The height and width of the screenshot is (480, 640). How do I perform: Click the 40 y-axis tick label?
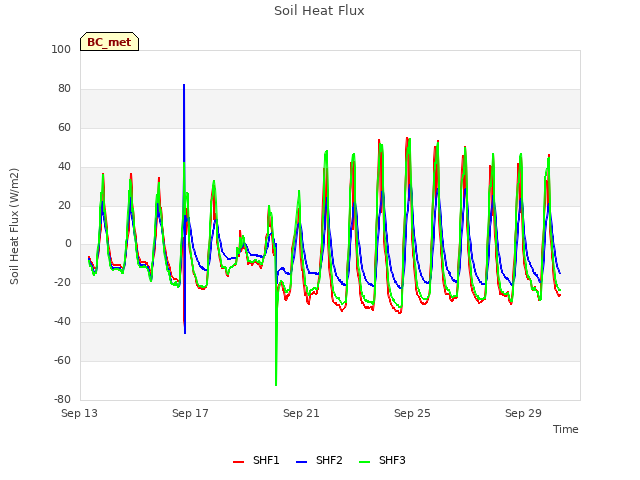64,167
